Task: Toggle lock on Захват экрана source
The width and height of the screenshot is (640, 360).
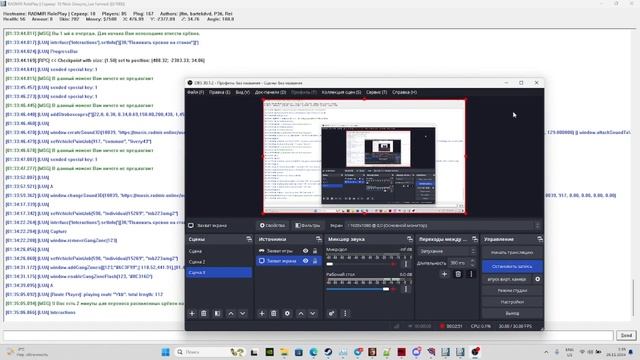Action: 315,261
